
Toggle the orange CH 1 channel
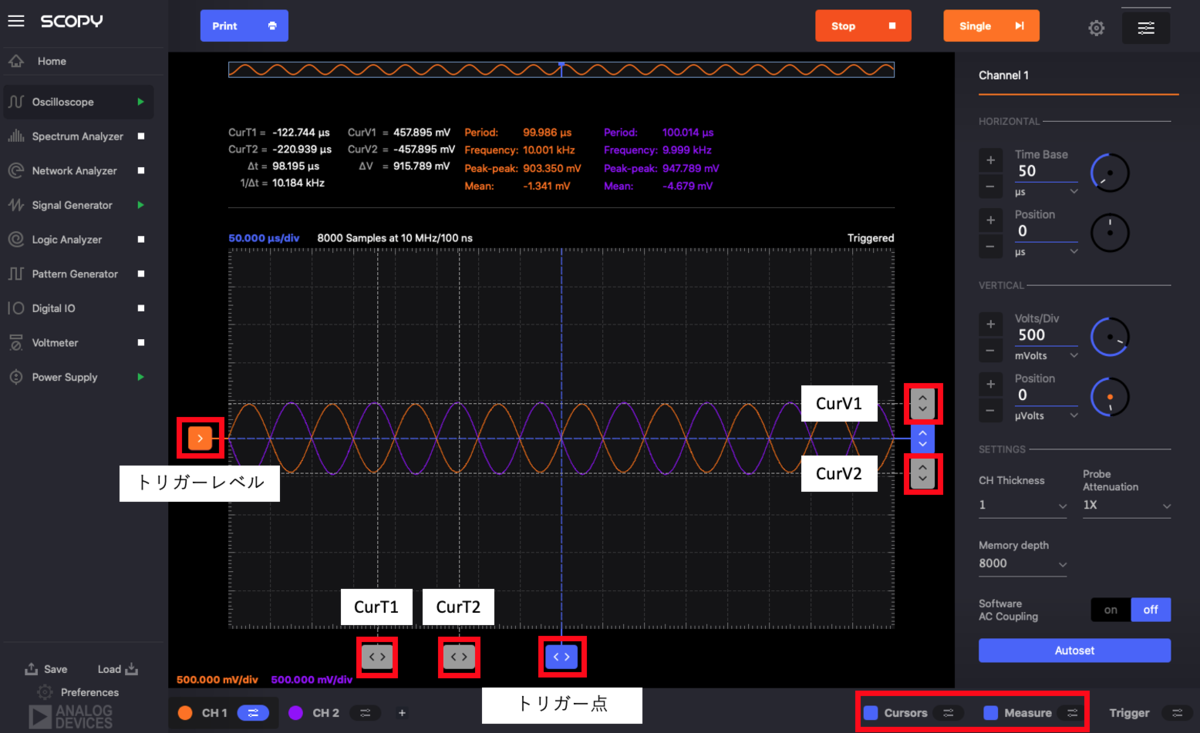point(185,713)
